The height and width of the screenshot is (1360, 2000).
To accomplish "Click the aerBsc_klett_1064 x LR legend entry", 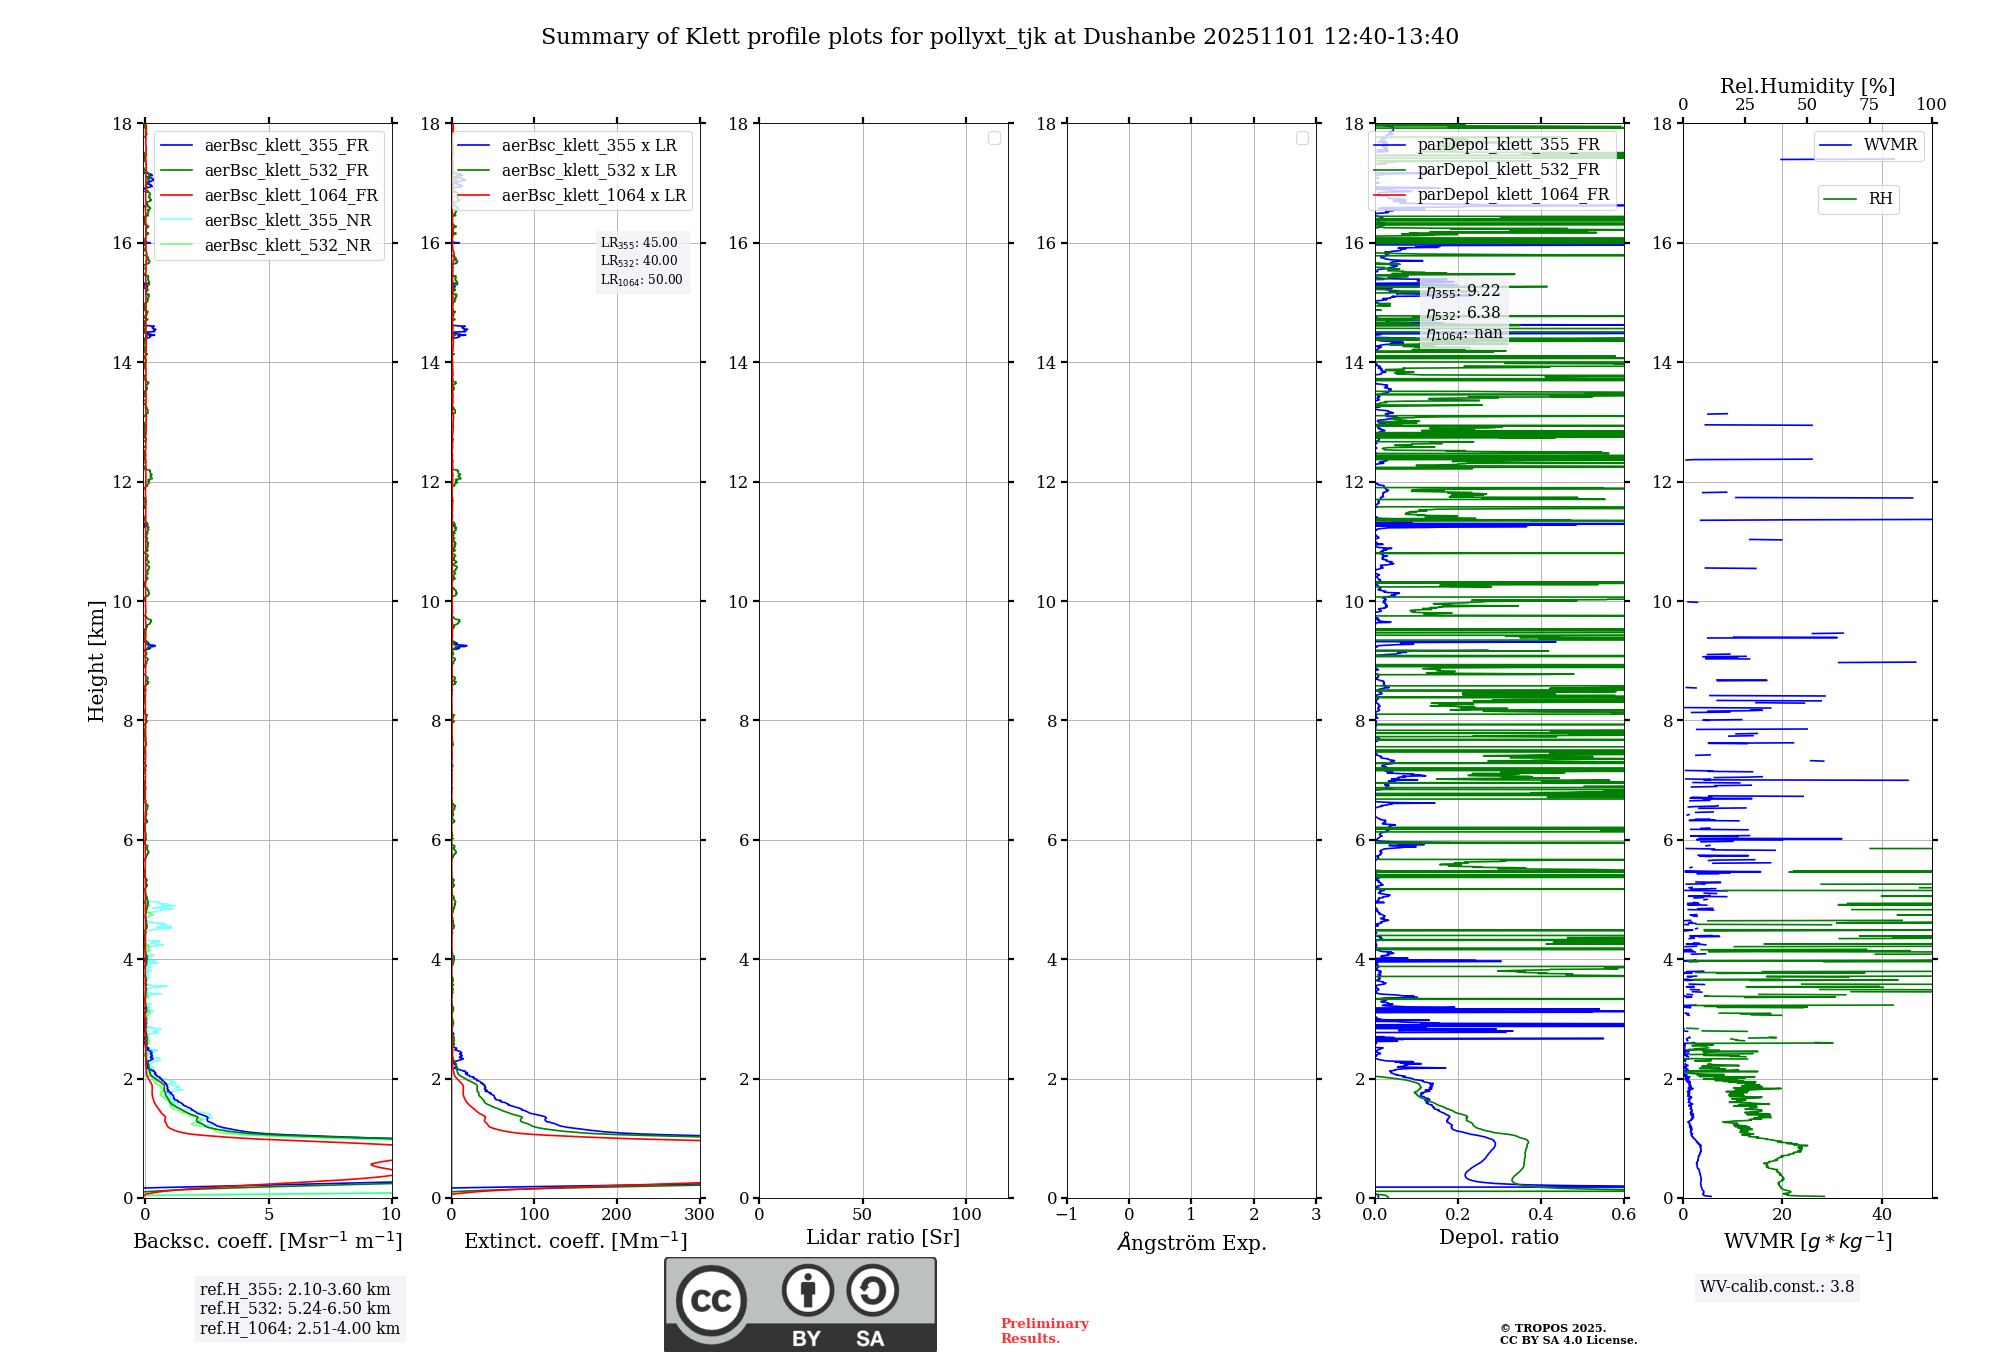I will click(x=593, y=195).
